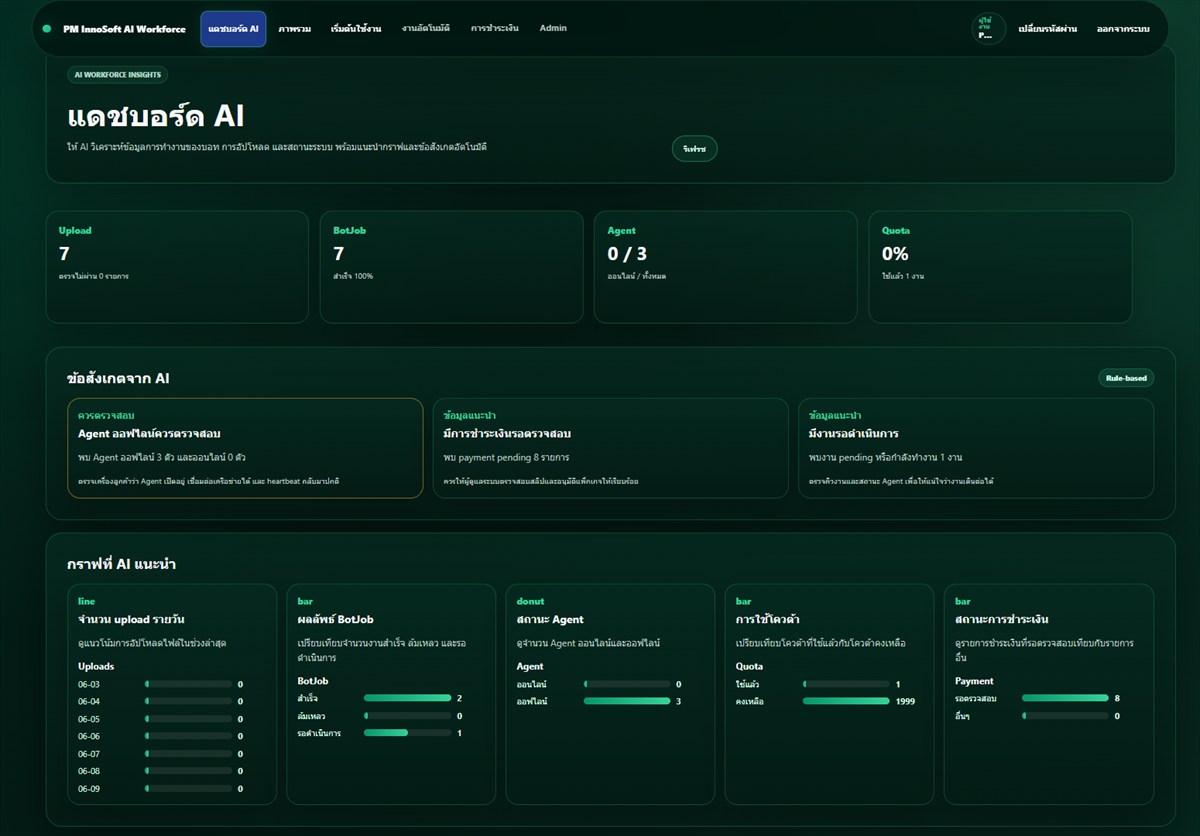Open the งานอัตโนมัติ menu item
This screenshot has width=1200, height=836.
426,28
